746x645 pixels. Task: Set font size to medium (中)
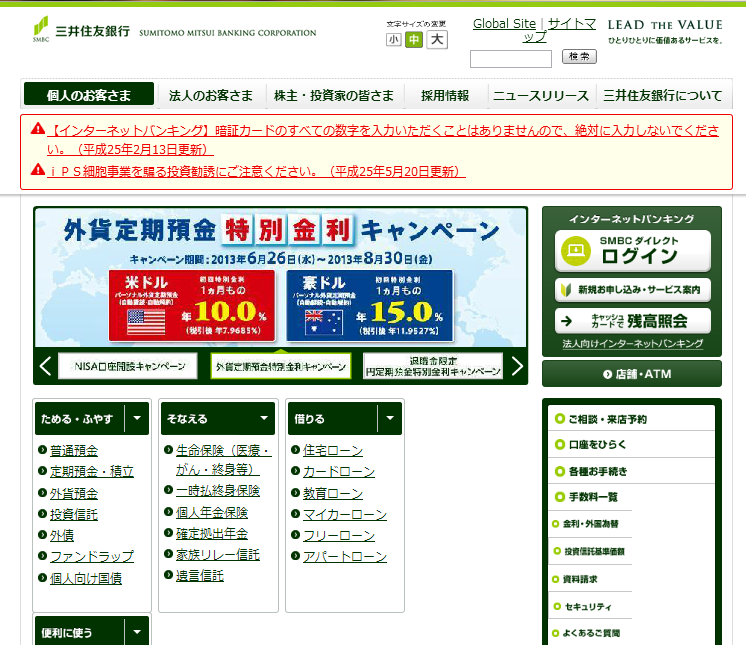[414, 39]
